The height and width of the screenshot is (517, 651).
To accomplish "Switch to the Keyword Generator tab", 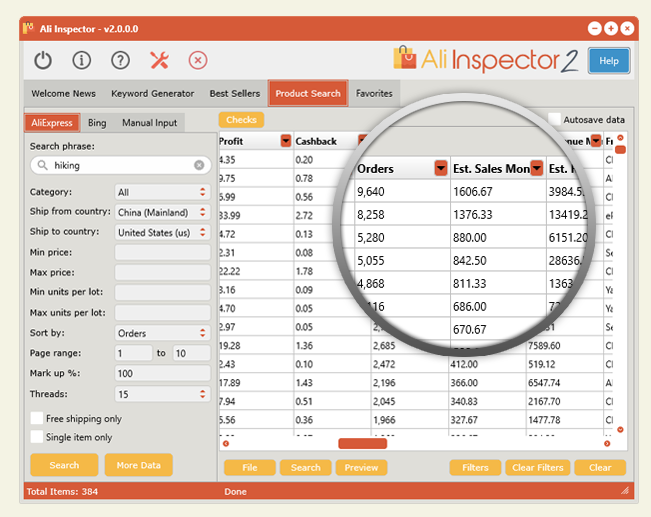I will tap(152, 93).
